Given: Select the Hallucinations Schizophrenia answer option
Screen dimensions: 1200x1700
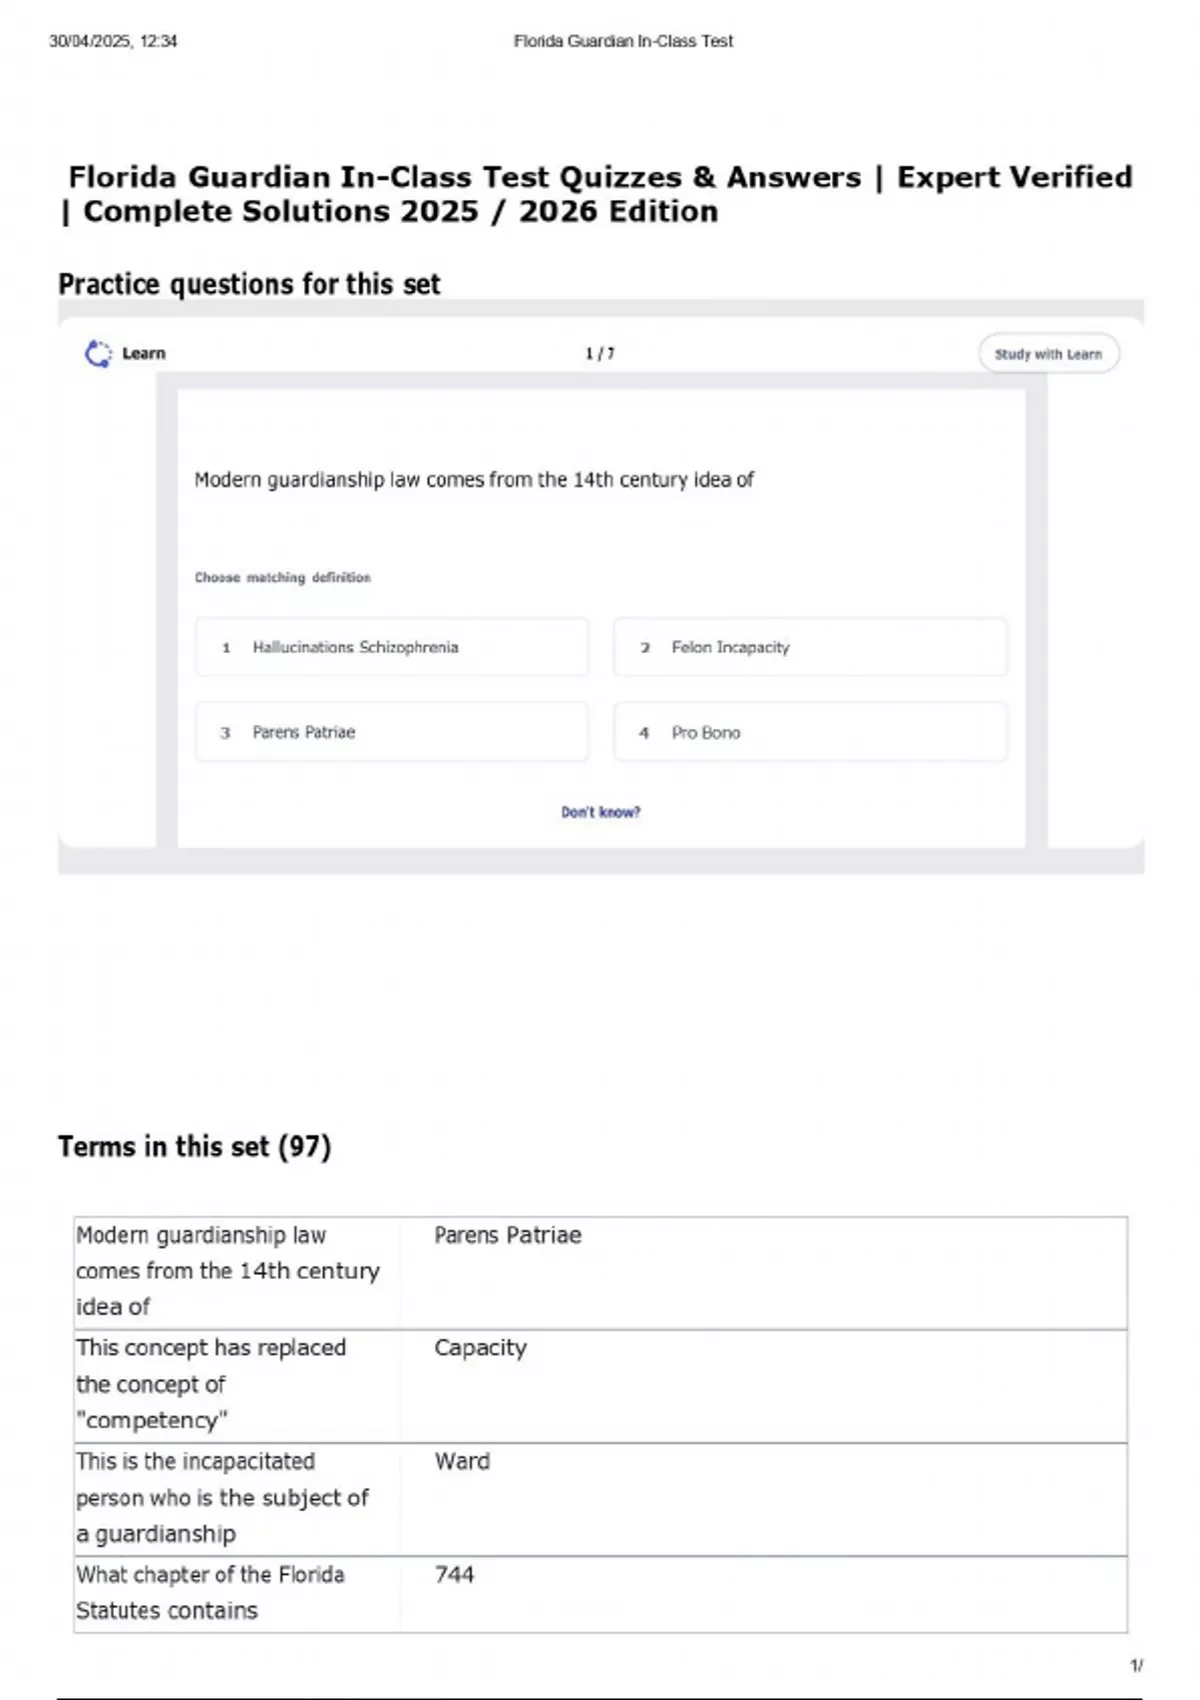Looking at the screenshot, I should coord(391,648).
